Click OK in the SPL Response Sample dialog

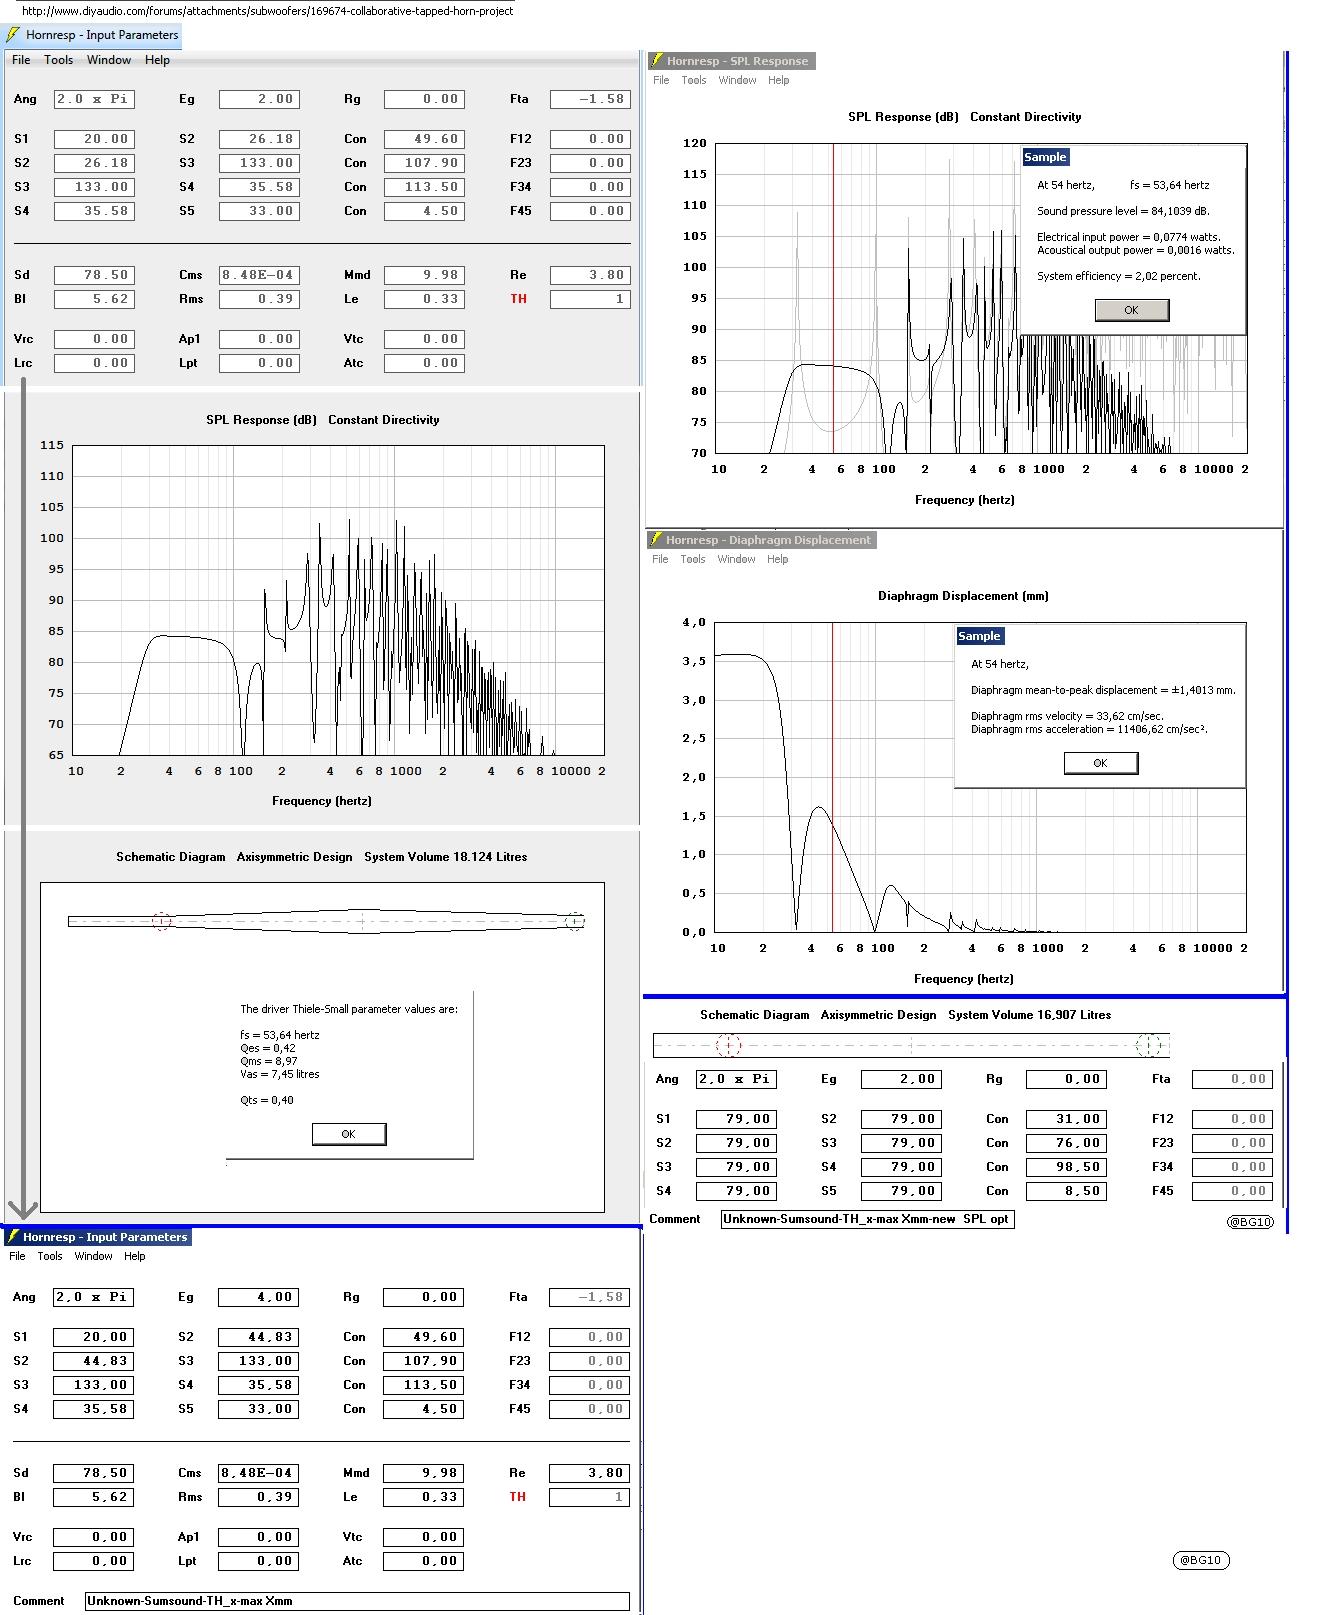click(1132, 310)
